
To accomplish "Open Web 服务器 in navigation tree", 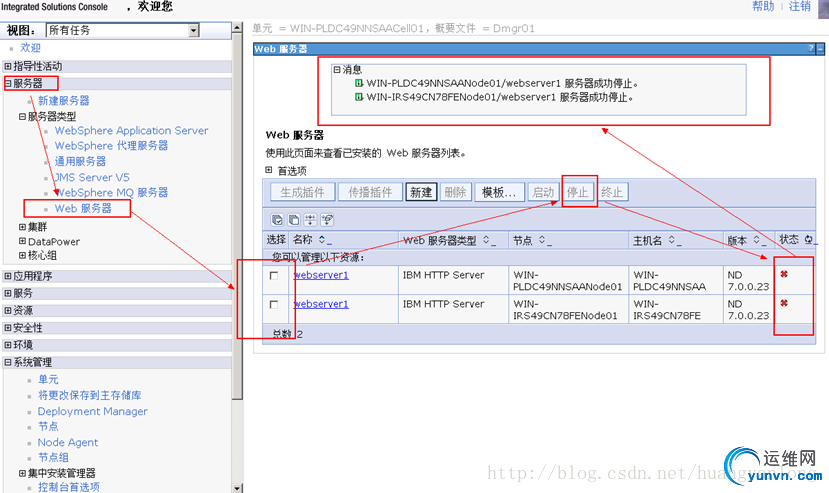I will pos(83,208).
